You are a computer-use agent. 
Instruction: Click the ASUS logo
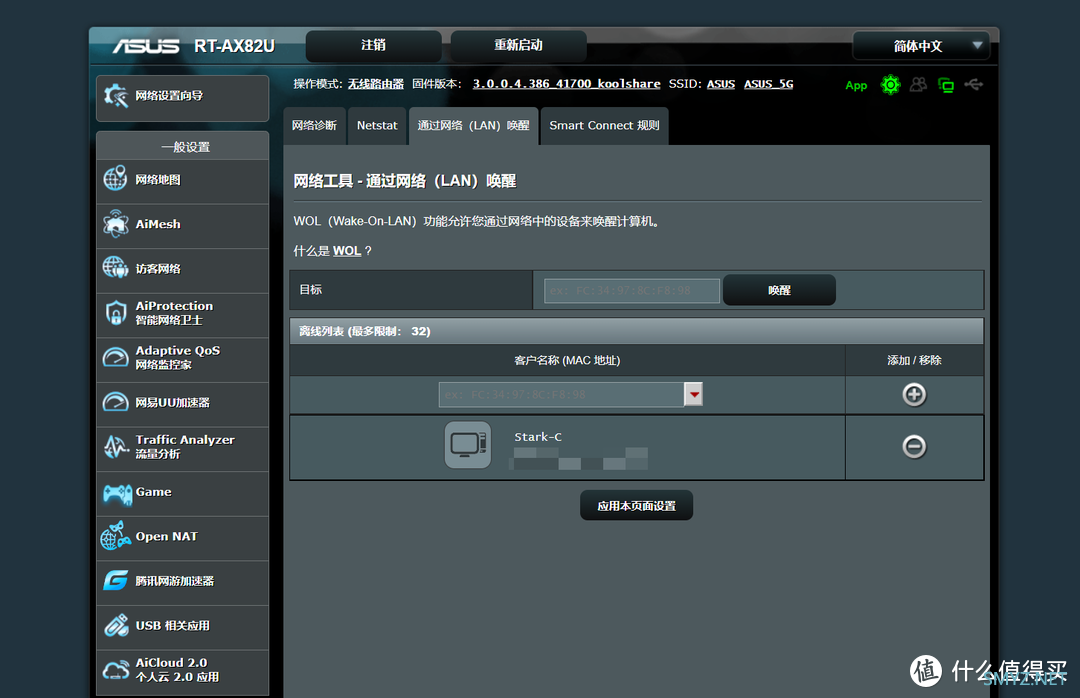point(146,46)
